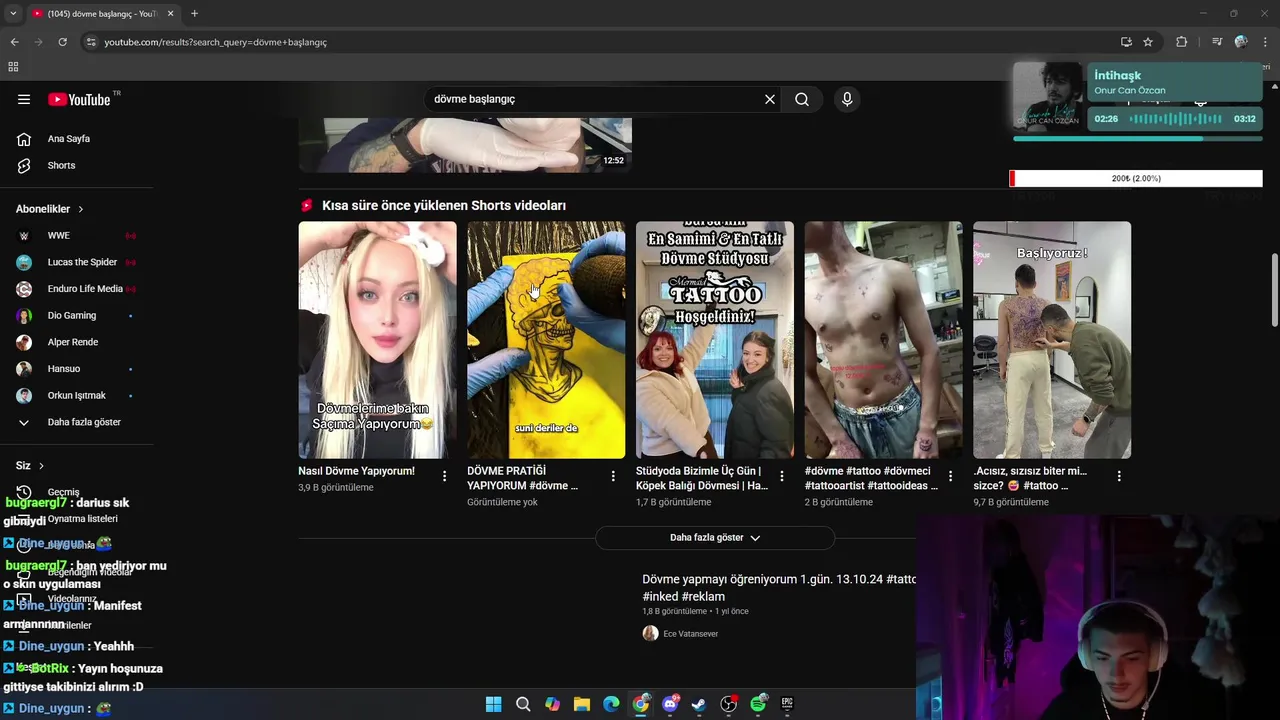The height and width of the screenshot is (720, 1280).
Task: Expand the Abonelikler section arrow
Action: (x=81, y=209)
